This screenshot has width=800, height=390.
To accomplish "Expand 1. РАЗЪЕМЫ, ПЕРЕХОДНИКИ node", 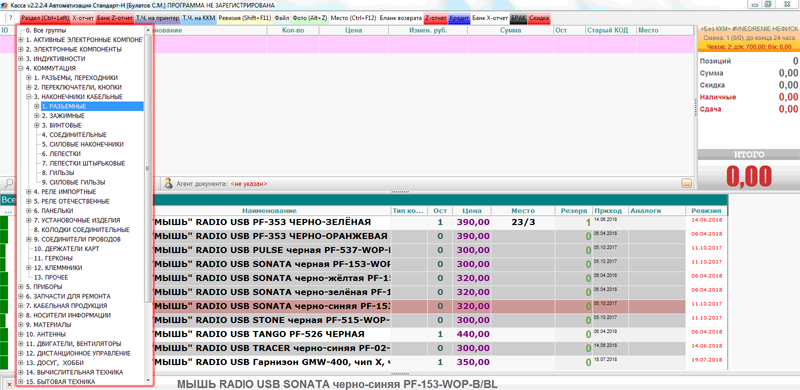I will click(29, 78).
